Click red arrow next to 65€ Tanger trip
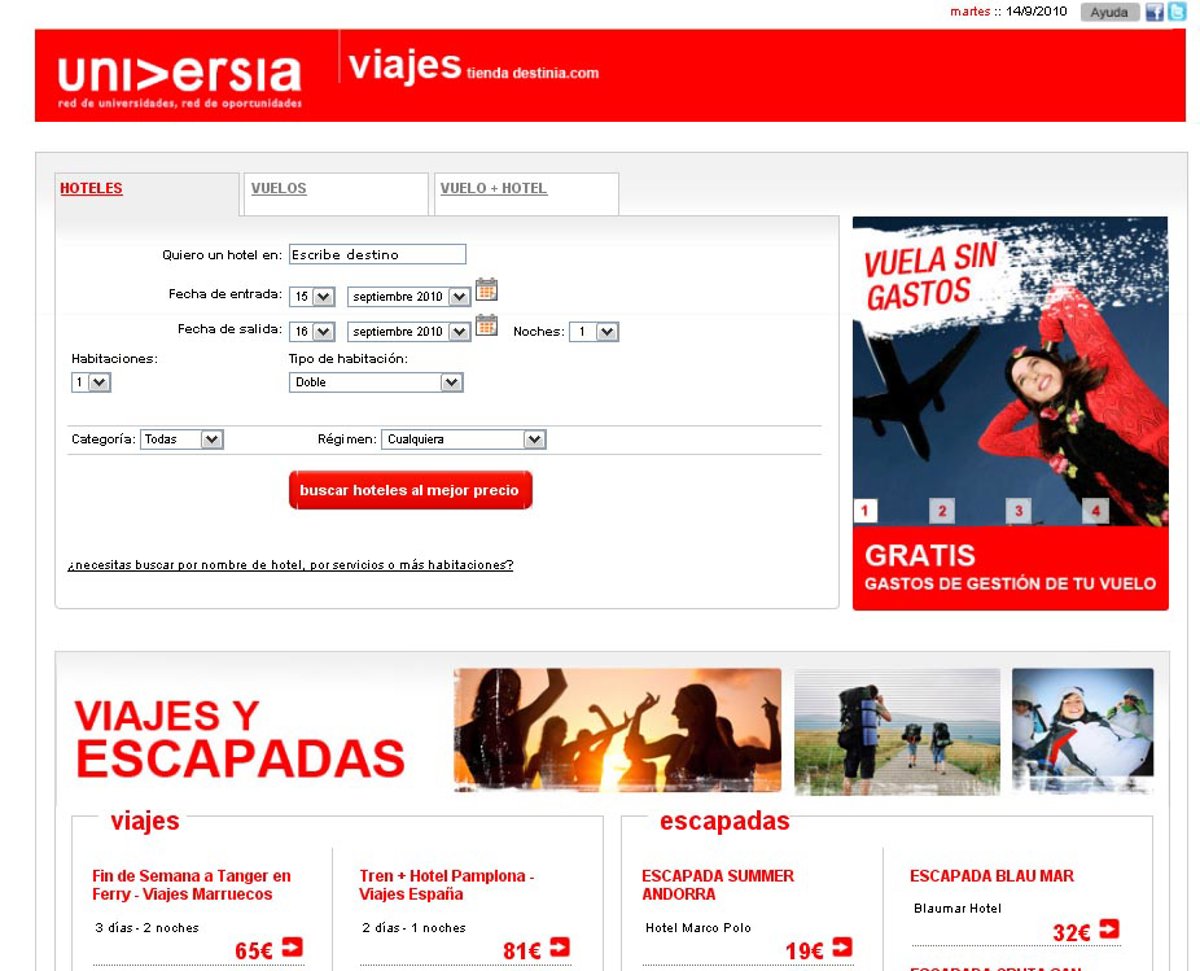Viewport: 1200px width, 971px height. coord(292,946)
